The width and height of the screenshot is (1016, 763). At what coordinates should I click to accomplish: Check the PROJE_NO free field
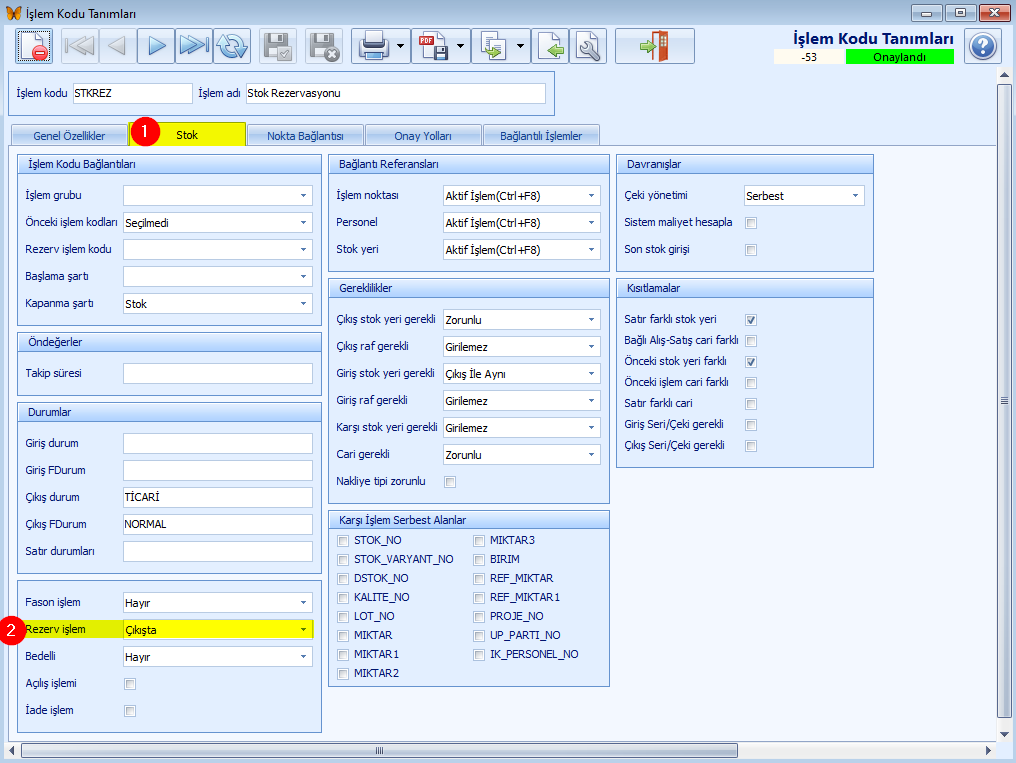479,617
